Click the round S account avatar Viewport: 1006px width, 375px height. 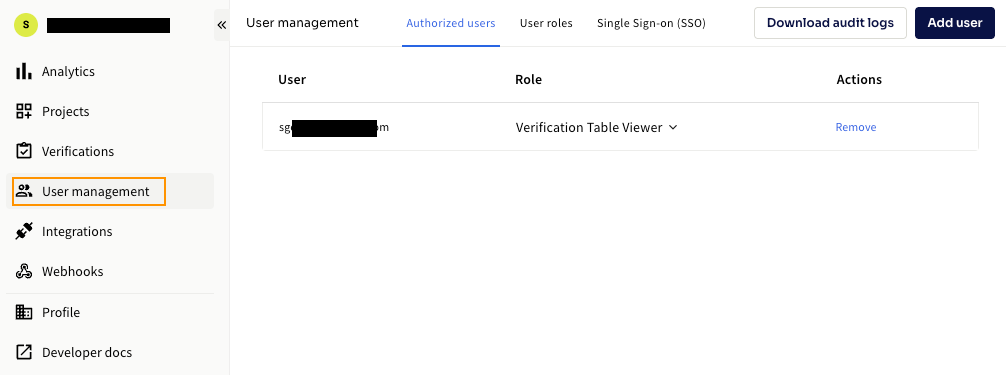coord(26,25)
